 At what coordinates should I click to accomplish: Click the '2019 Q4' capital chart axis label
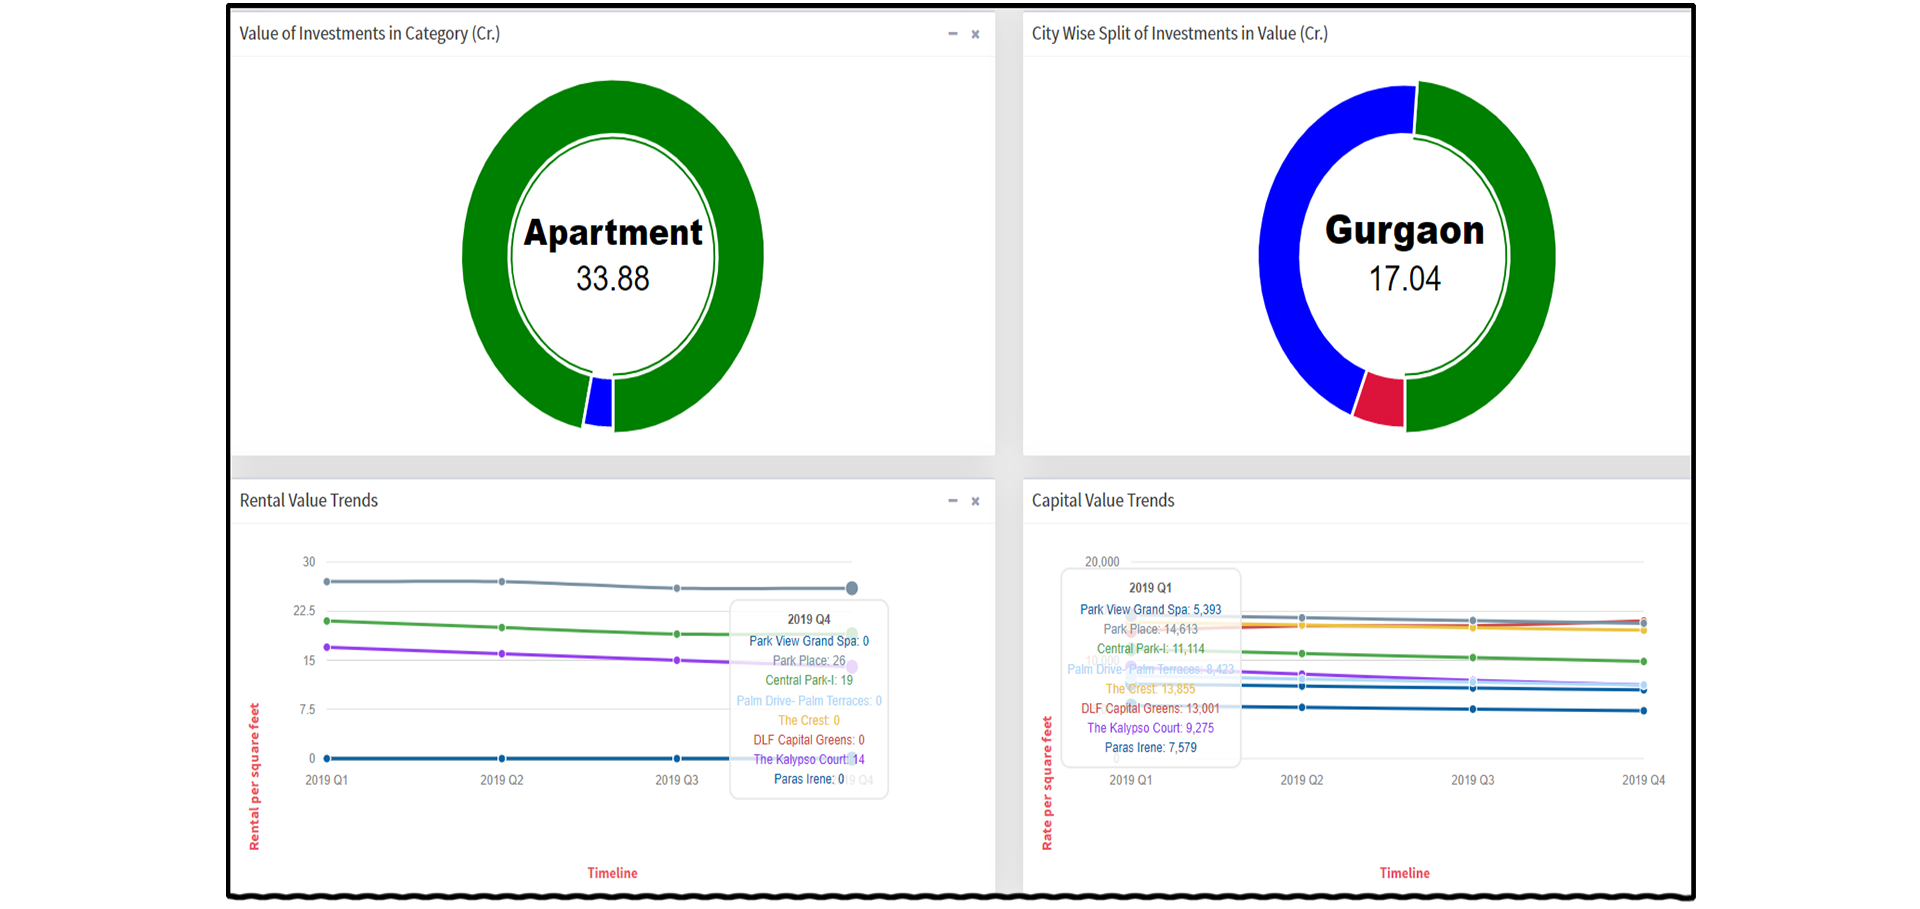1644,780
